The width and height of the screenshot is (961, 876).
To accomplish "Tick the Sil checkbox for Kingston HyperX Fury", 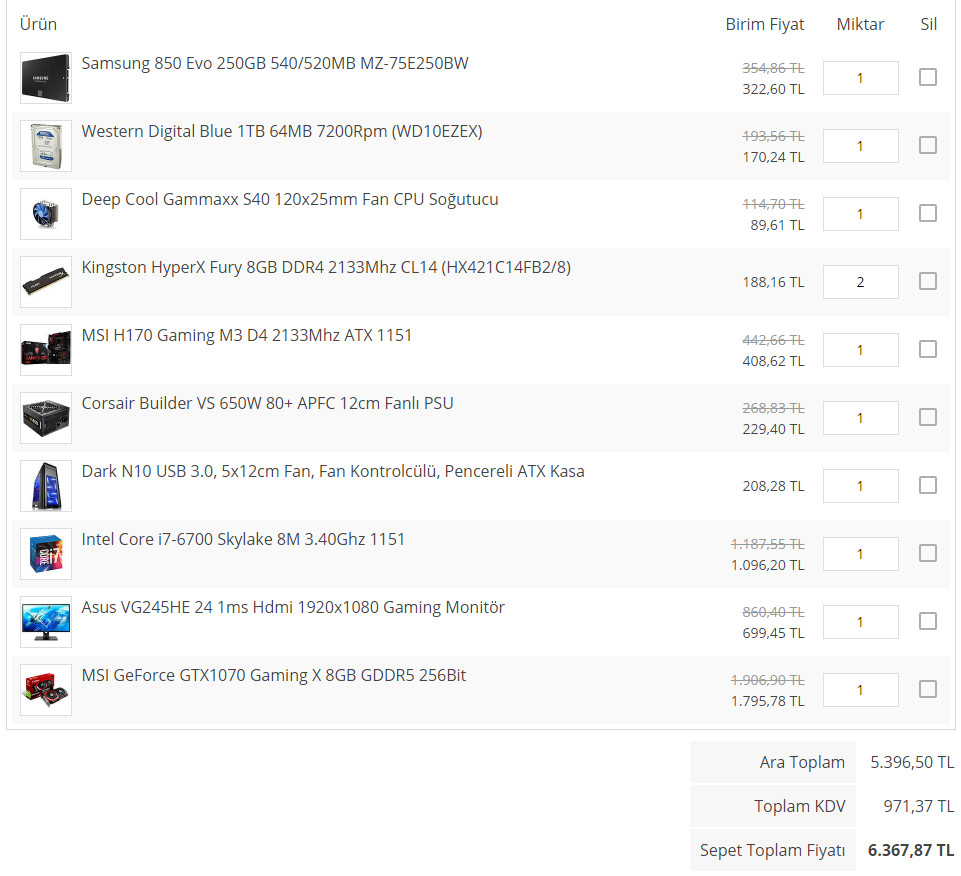I will pyautogui.click(x=928, y=281).
